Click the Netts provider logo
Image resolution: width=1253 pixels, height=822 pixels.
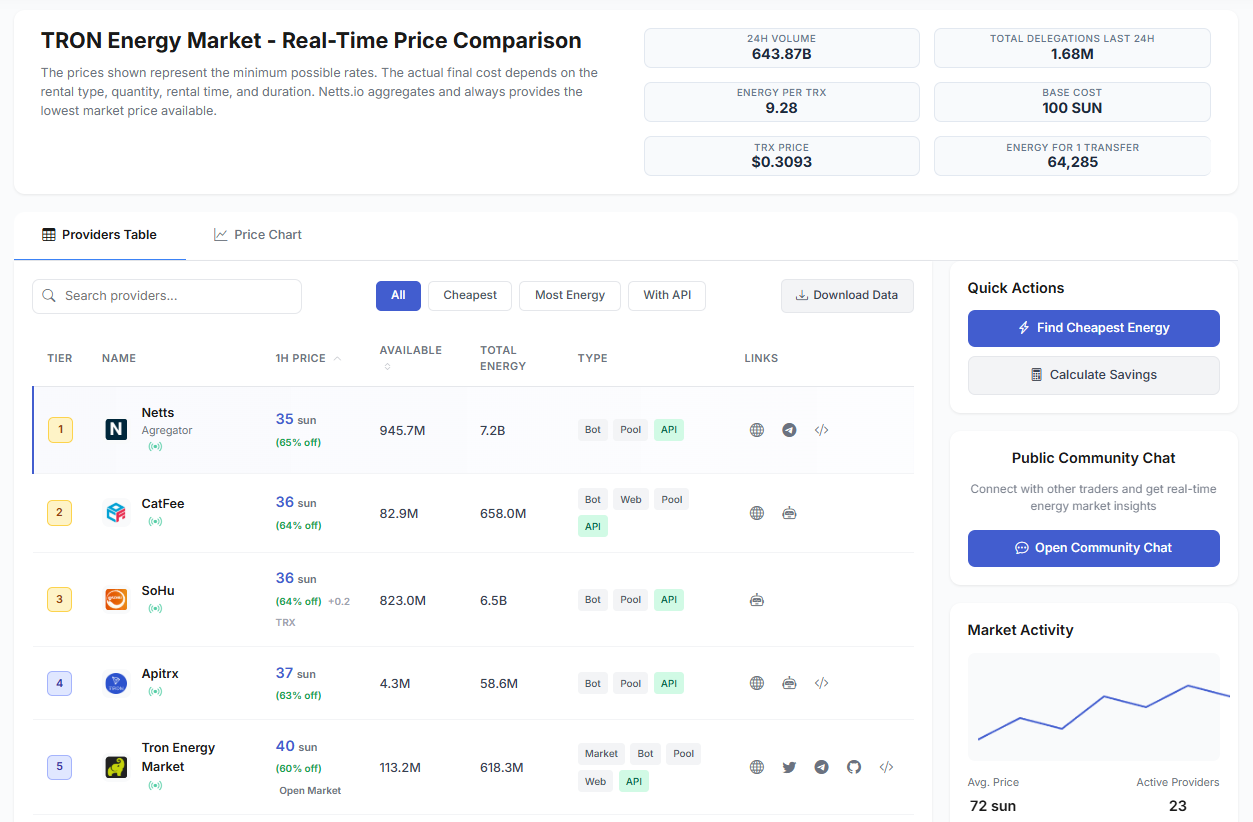(x=116, y=430)
